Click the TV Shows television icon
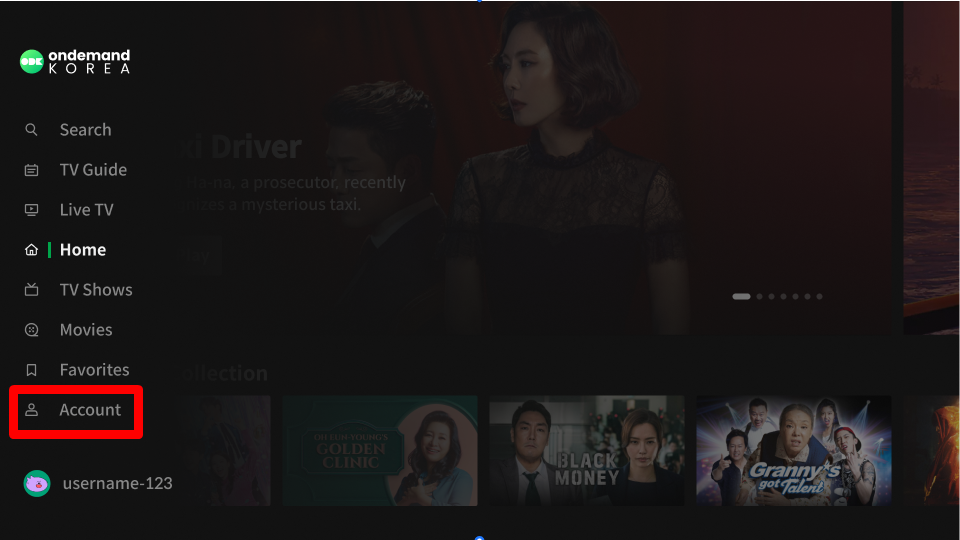 click(31, 290)
